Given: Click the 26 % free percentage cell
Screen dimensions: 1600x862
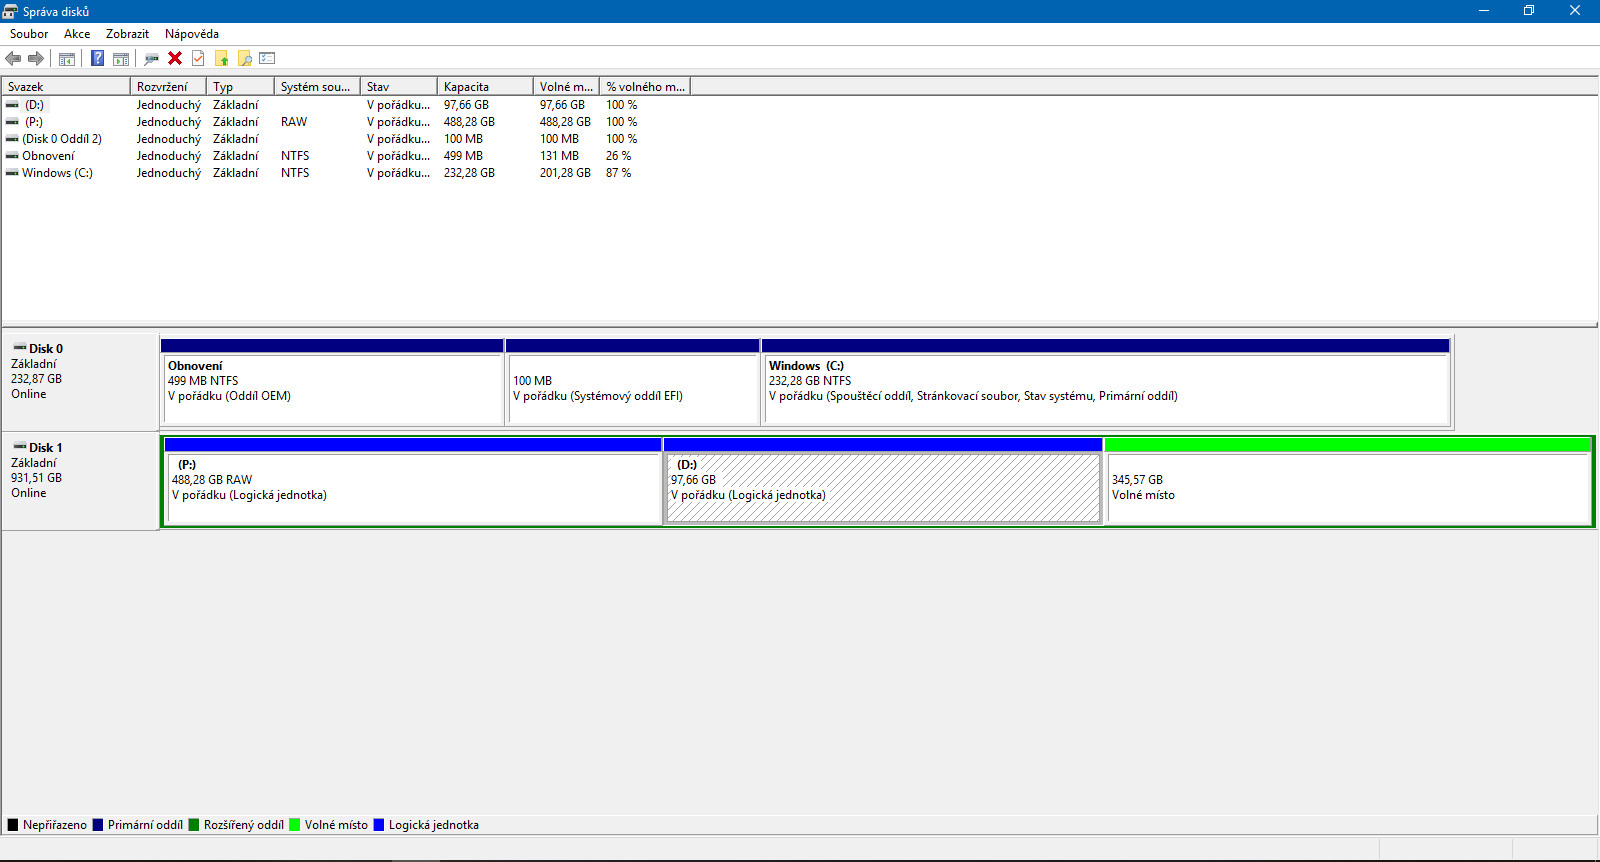Looking at the screenshot, I should point(618,156).
